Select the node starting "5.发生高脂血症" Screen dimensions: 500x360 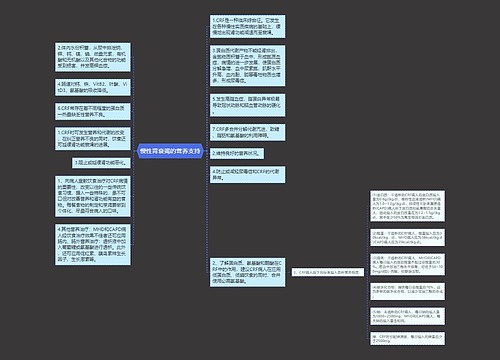(x=247, y=105)
